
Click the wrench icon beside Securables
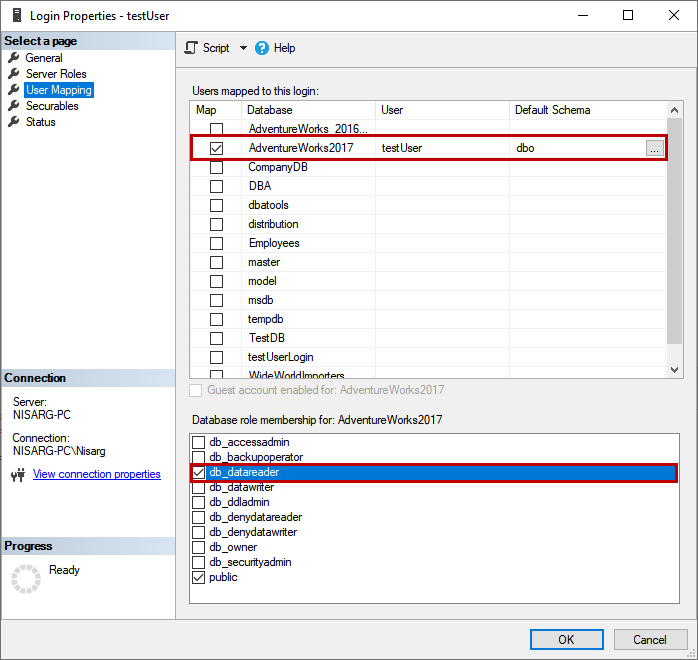pos(14,106)
